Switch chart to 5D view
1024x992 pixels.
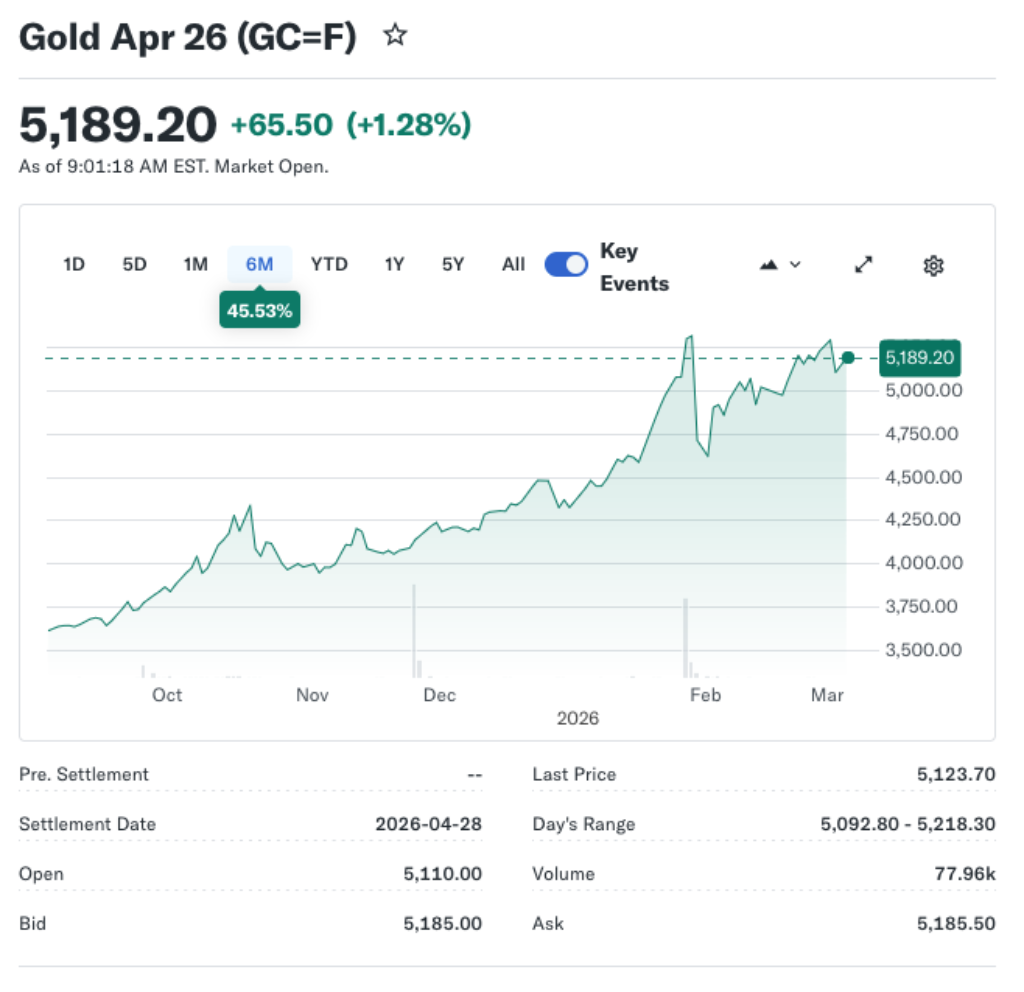134,264
